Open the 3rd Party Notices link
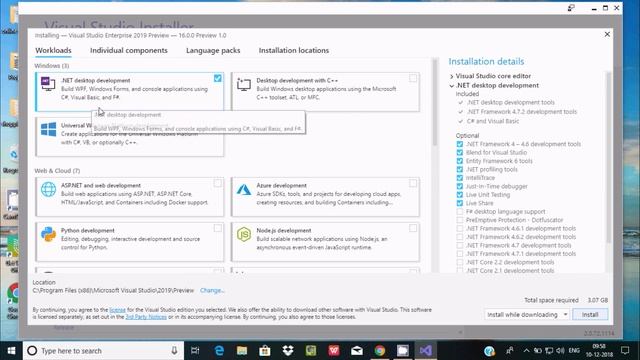The image size is (640, 360). [x=146, y=317]
